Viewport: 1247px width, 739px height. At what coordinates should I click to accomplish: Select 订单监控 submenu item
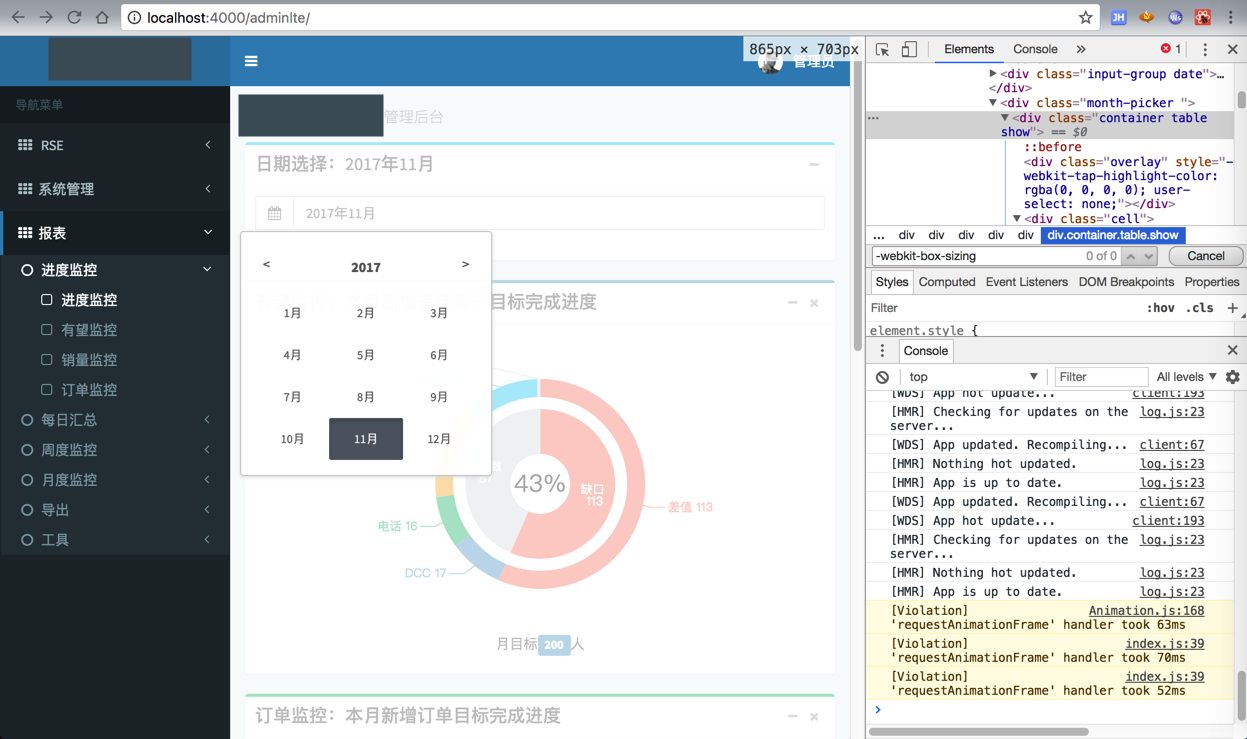(x=89, y=390)
